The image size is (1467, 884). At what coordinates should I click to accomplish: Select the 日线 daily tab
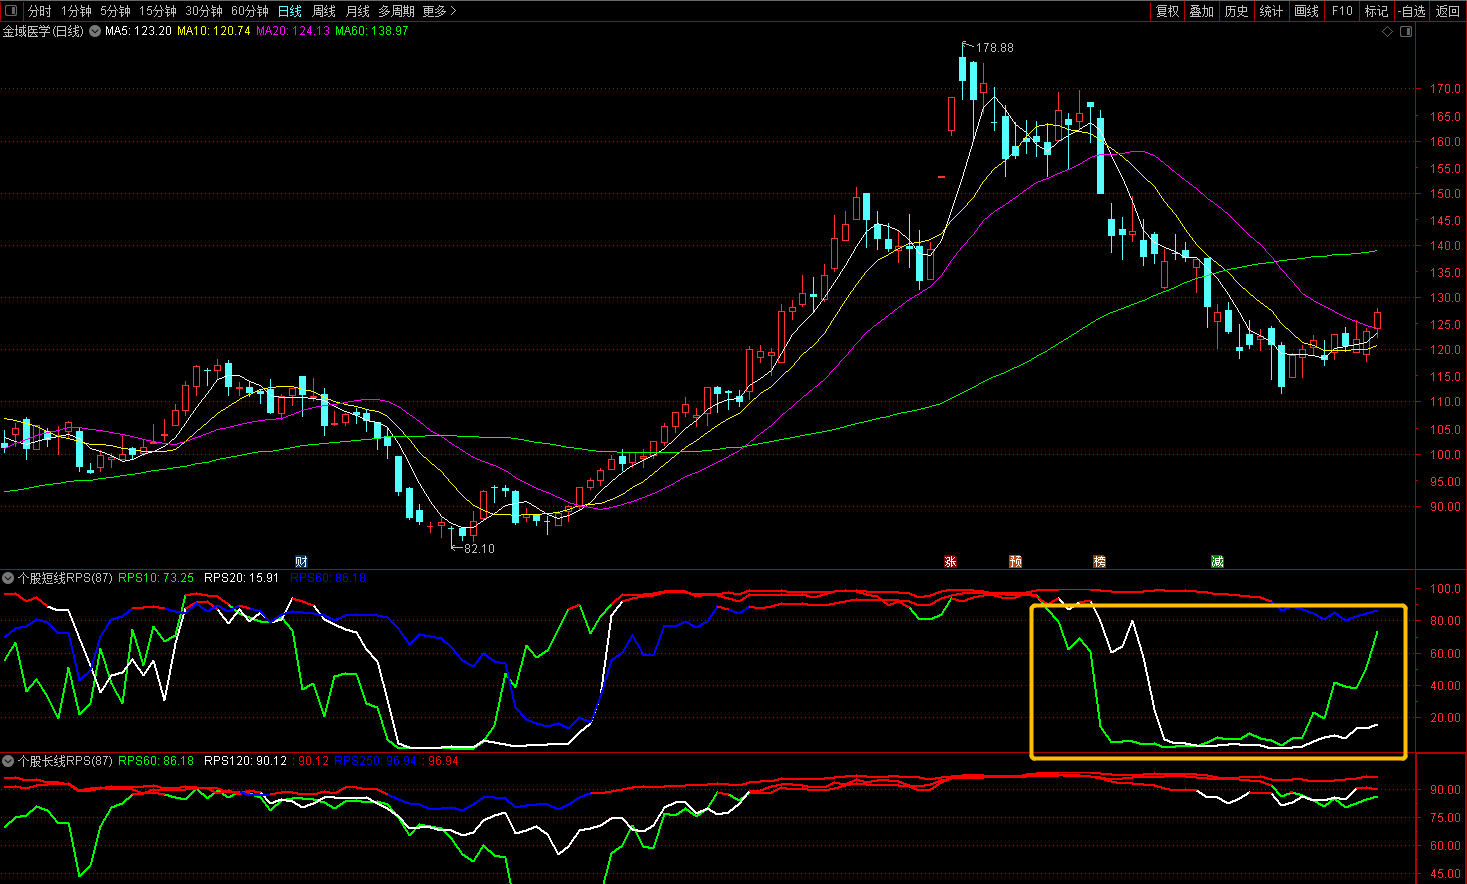coord(290,11)
